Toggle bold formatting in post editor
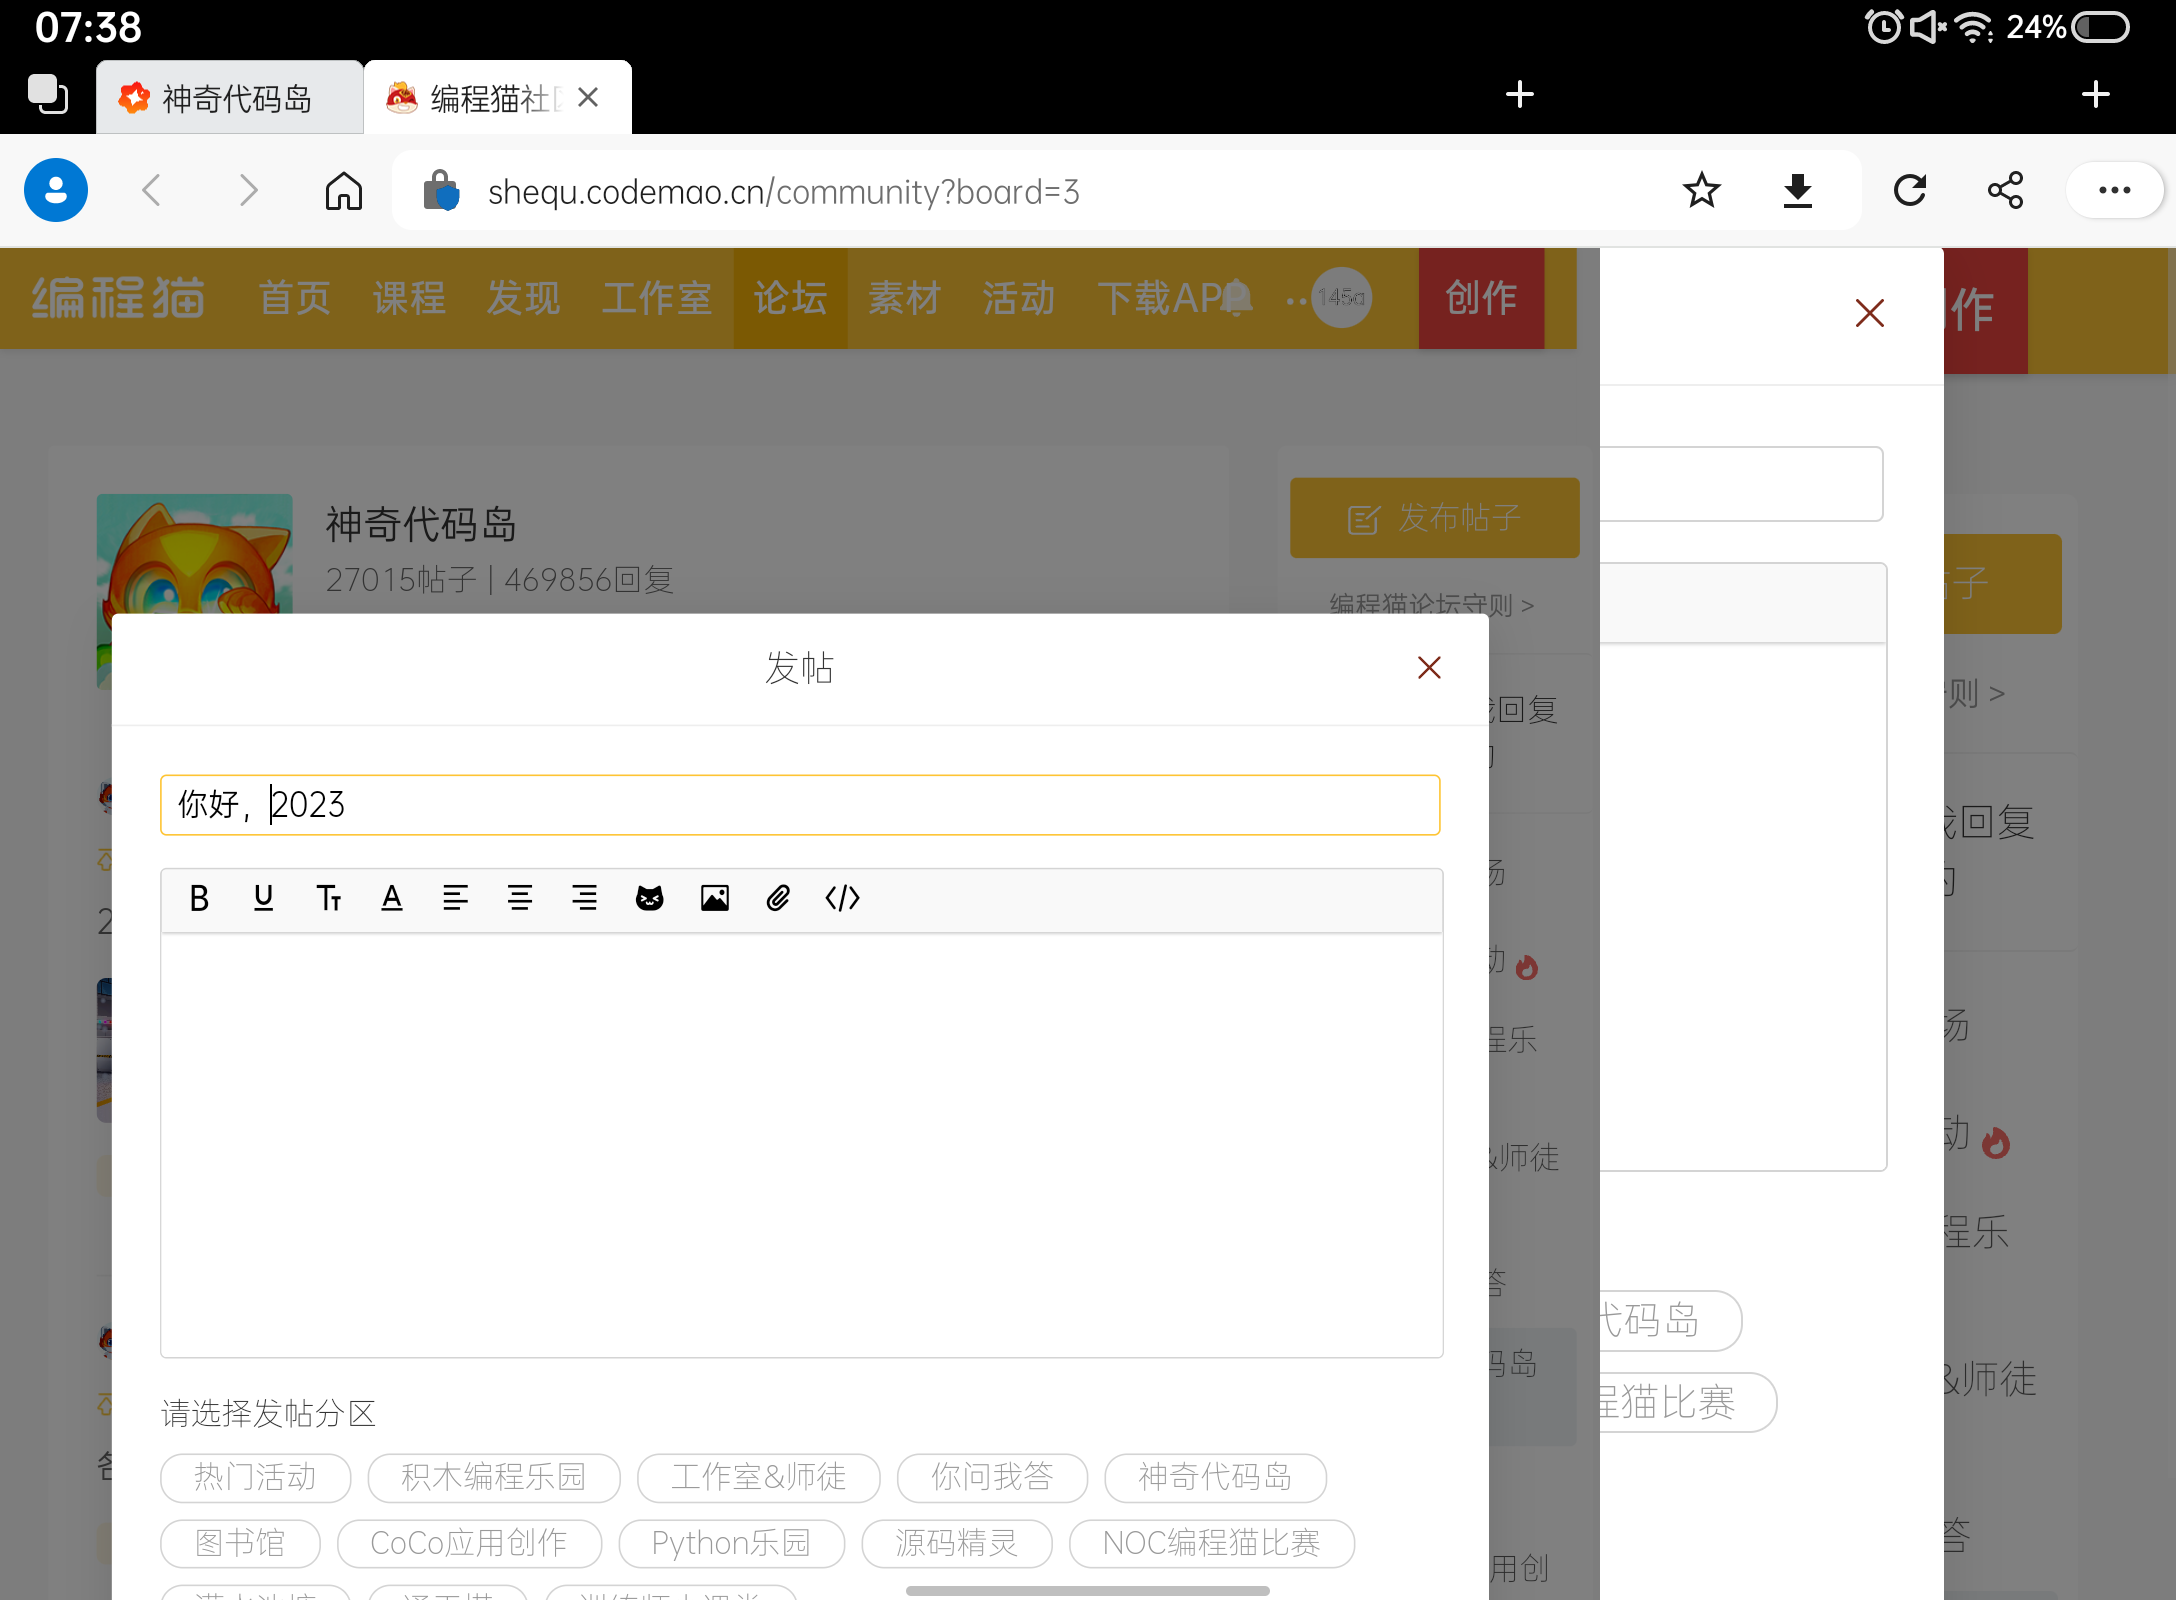Image resolution: width=2176 pixels, height=1600 pixels. (199, 899)
